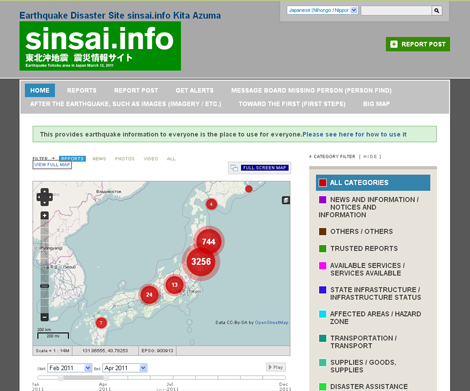This screenshot has height=391, width=470.
Task: Open the Reports menu item
Action: [x=81, y=90]
